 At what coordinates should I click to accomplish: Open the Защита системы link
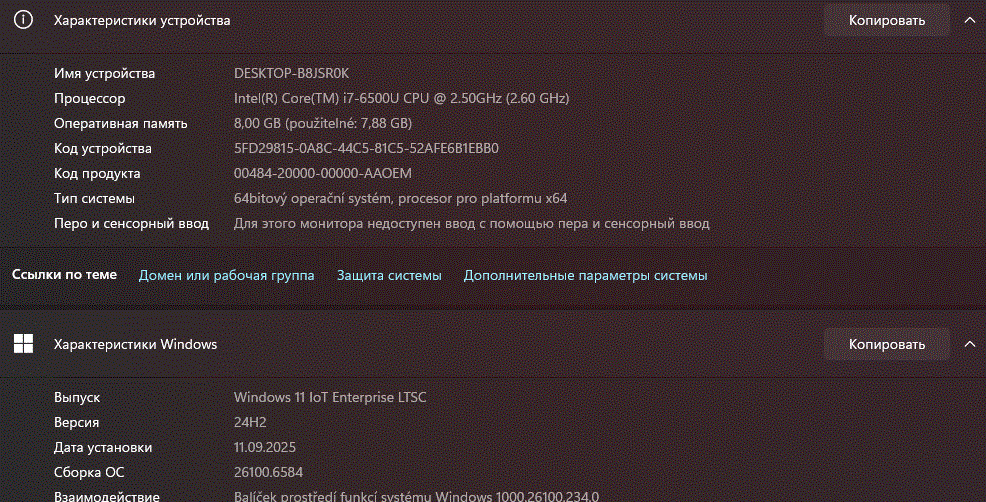pyautogui.click(x=389, y=276)
